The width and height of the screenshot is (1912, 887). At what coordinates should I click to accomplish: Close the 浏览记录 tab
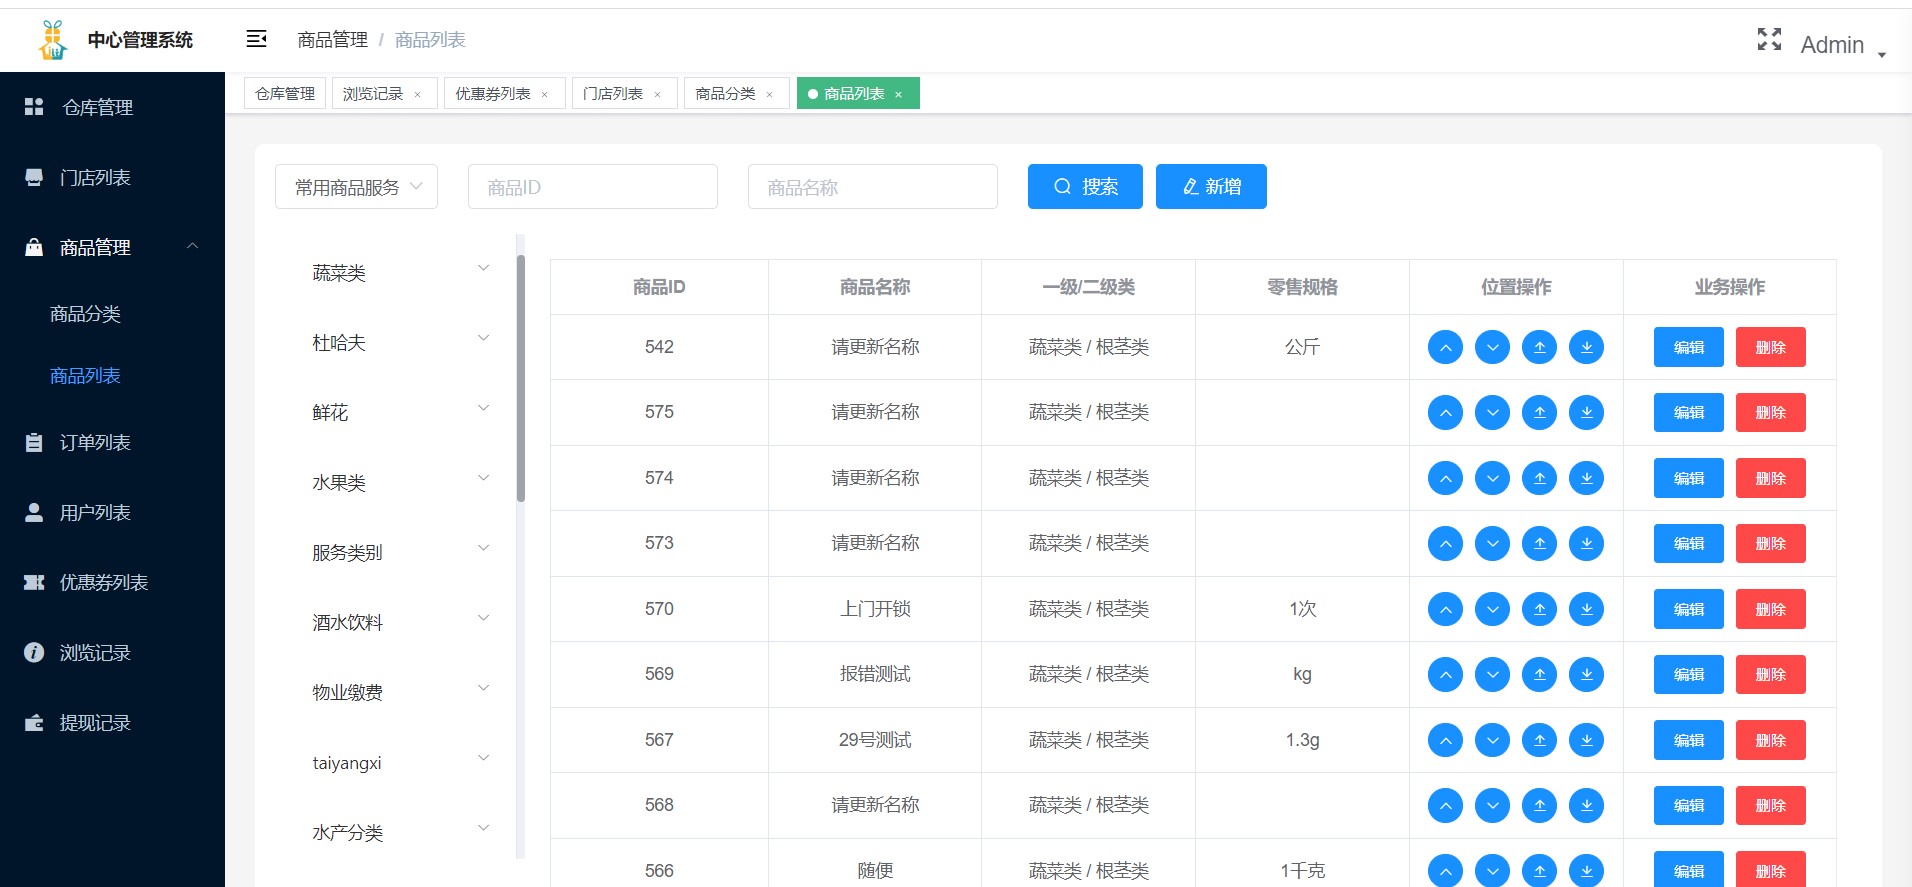418,94
